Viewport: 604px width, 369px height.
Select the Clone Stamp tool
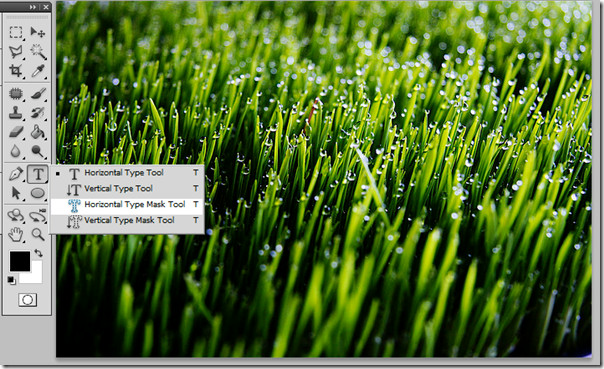click(16, 113)
